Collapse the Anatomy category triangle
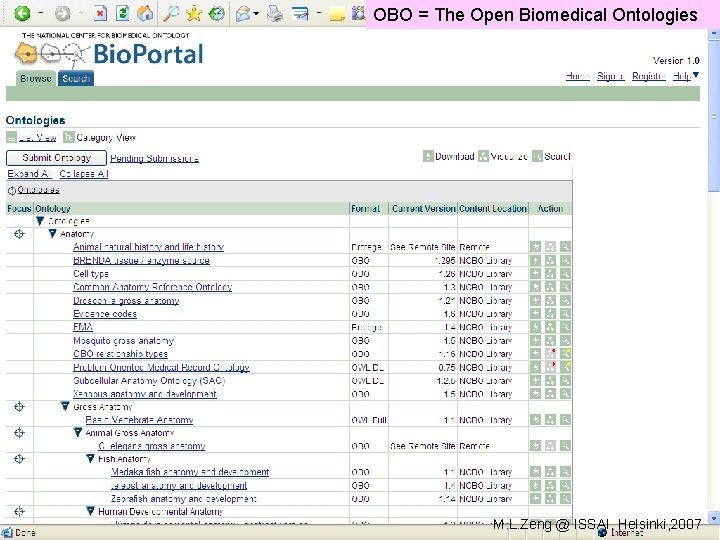720x540 pixels. tap(52, 234)
